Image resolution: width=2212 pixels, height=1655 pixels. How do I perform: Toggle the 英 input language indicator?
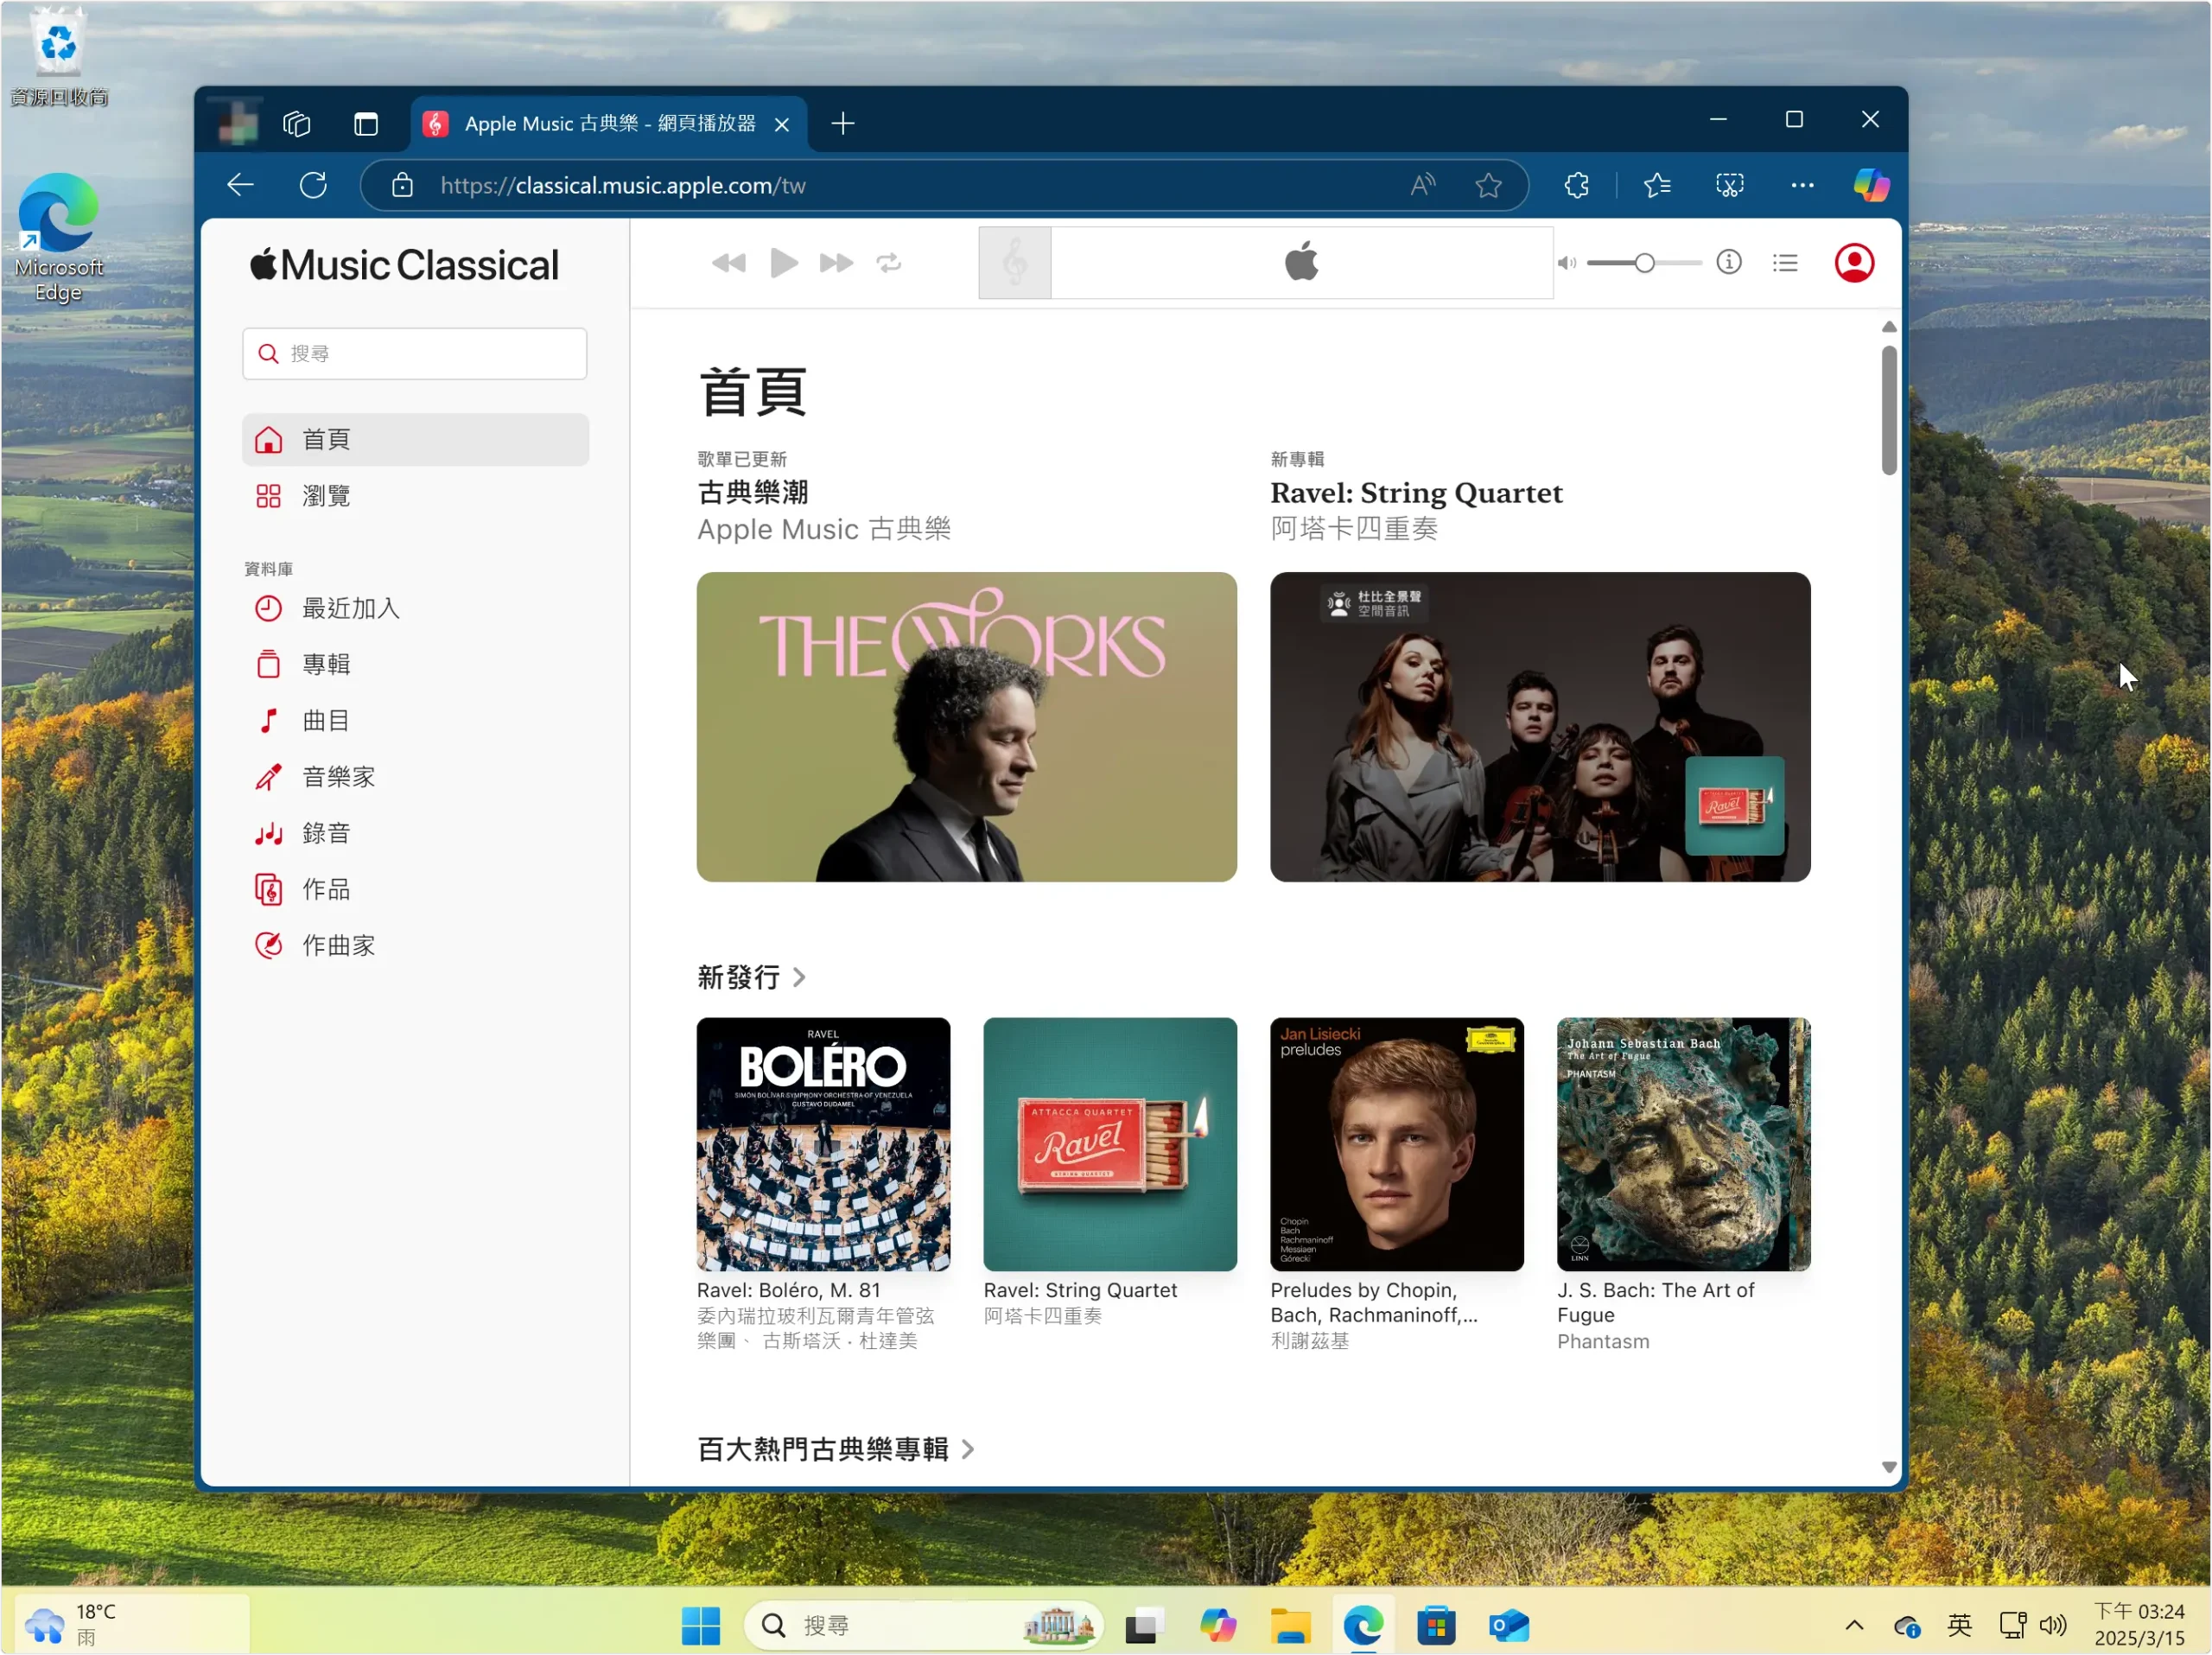coord(1959,1625)
